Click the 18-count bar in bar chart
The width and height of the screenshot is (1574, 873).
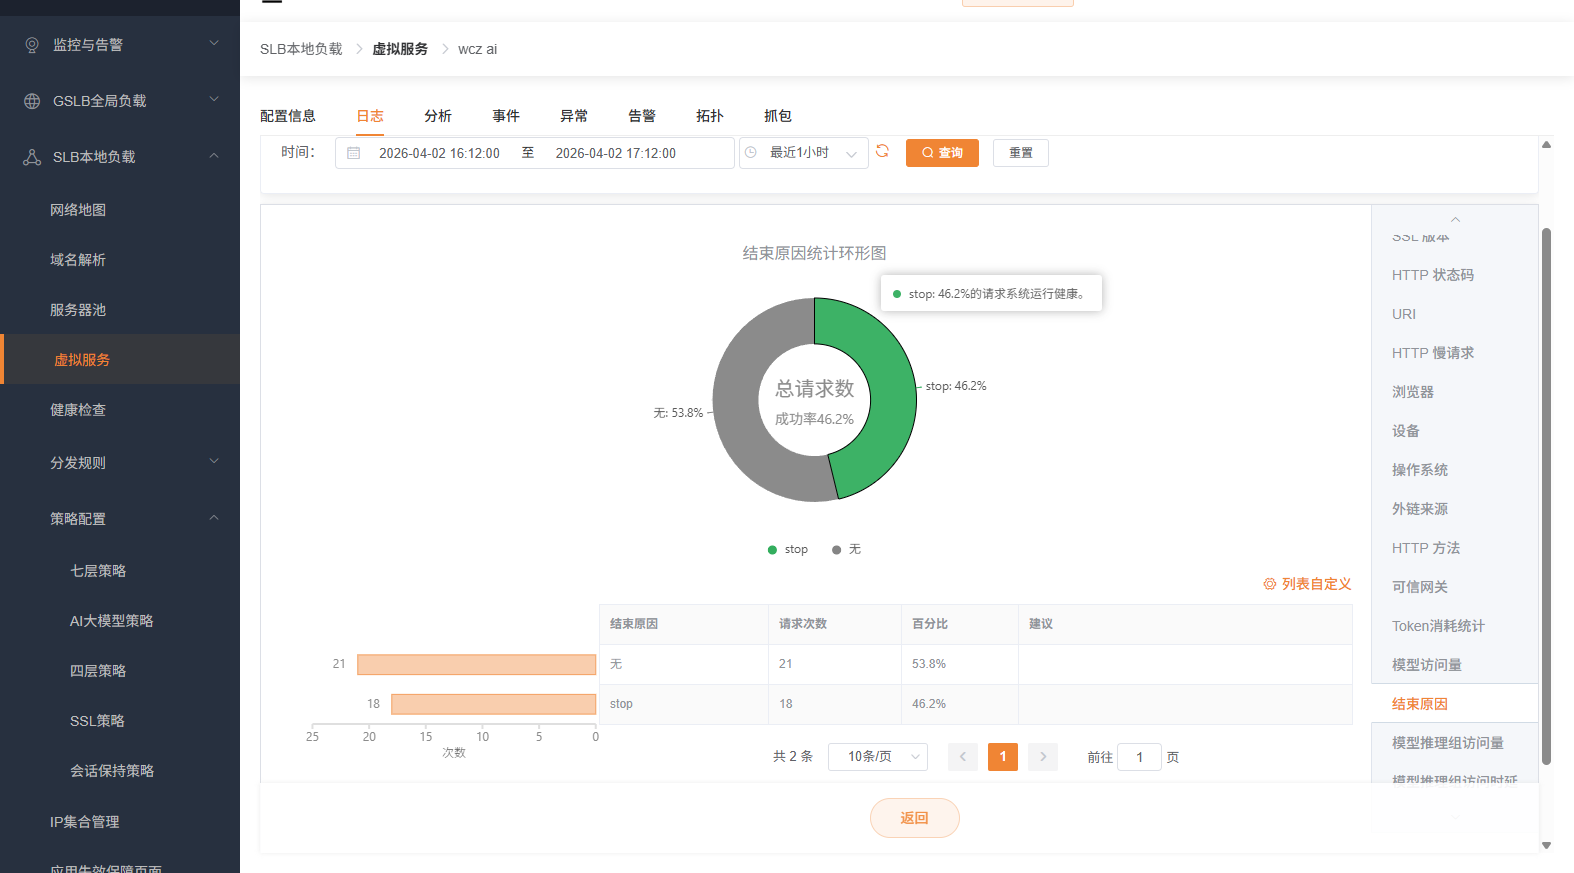point(494,704)
